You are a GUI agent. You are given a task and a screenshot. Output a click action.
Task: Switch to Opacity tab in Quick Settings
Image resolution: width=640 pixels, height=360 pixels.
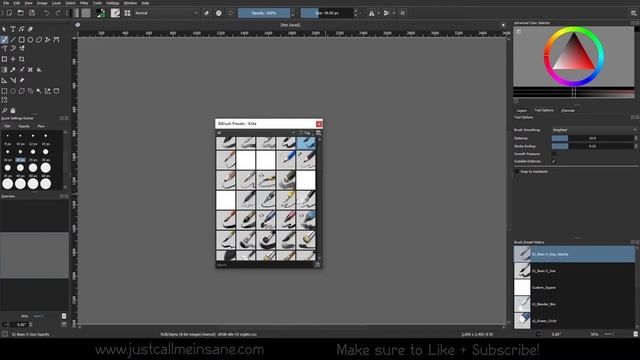coord(24,126)
